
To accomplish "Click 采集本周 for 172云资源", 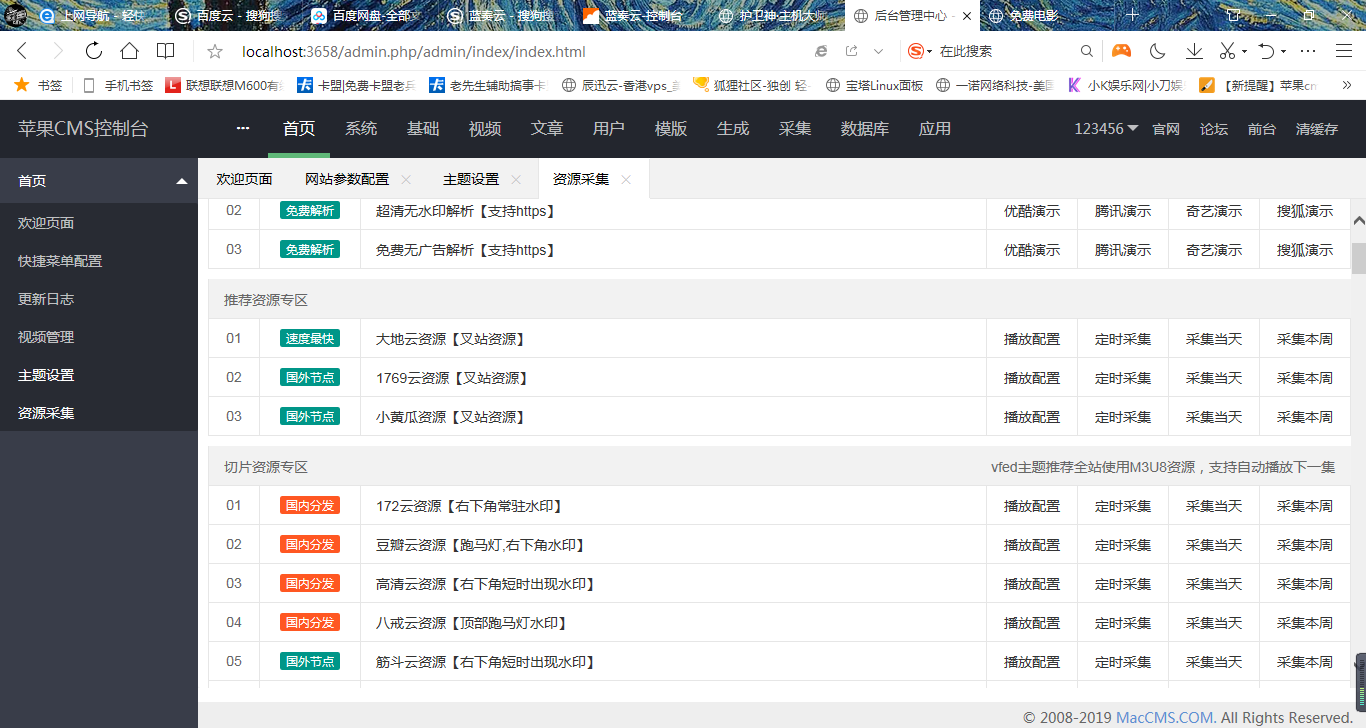I will pos(1305,506).
